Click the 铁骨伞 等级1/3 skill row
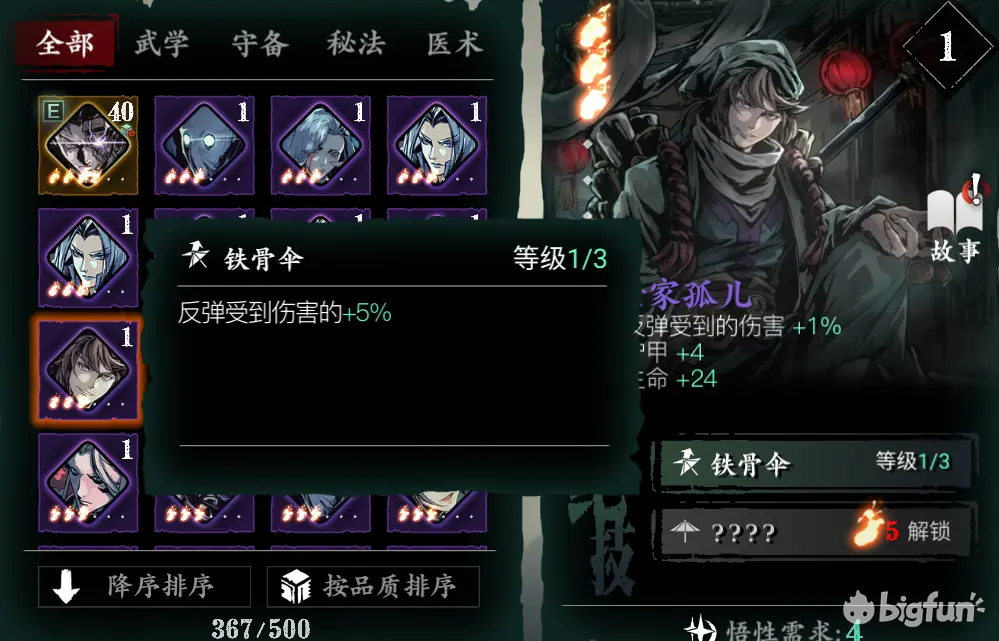The height and width of the screenshot is (641, 999). click(817, 463)
